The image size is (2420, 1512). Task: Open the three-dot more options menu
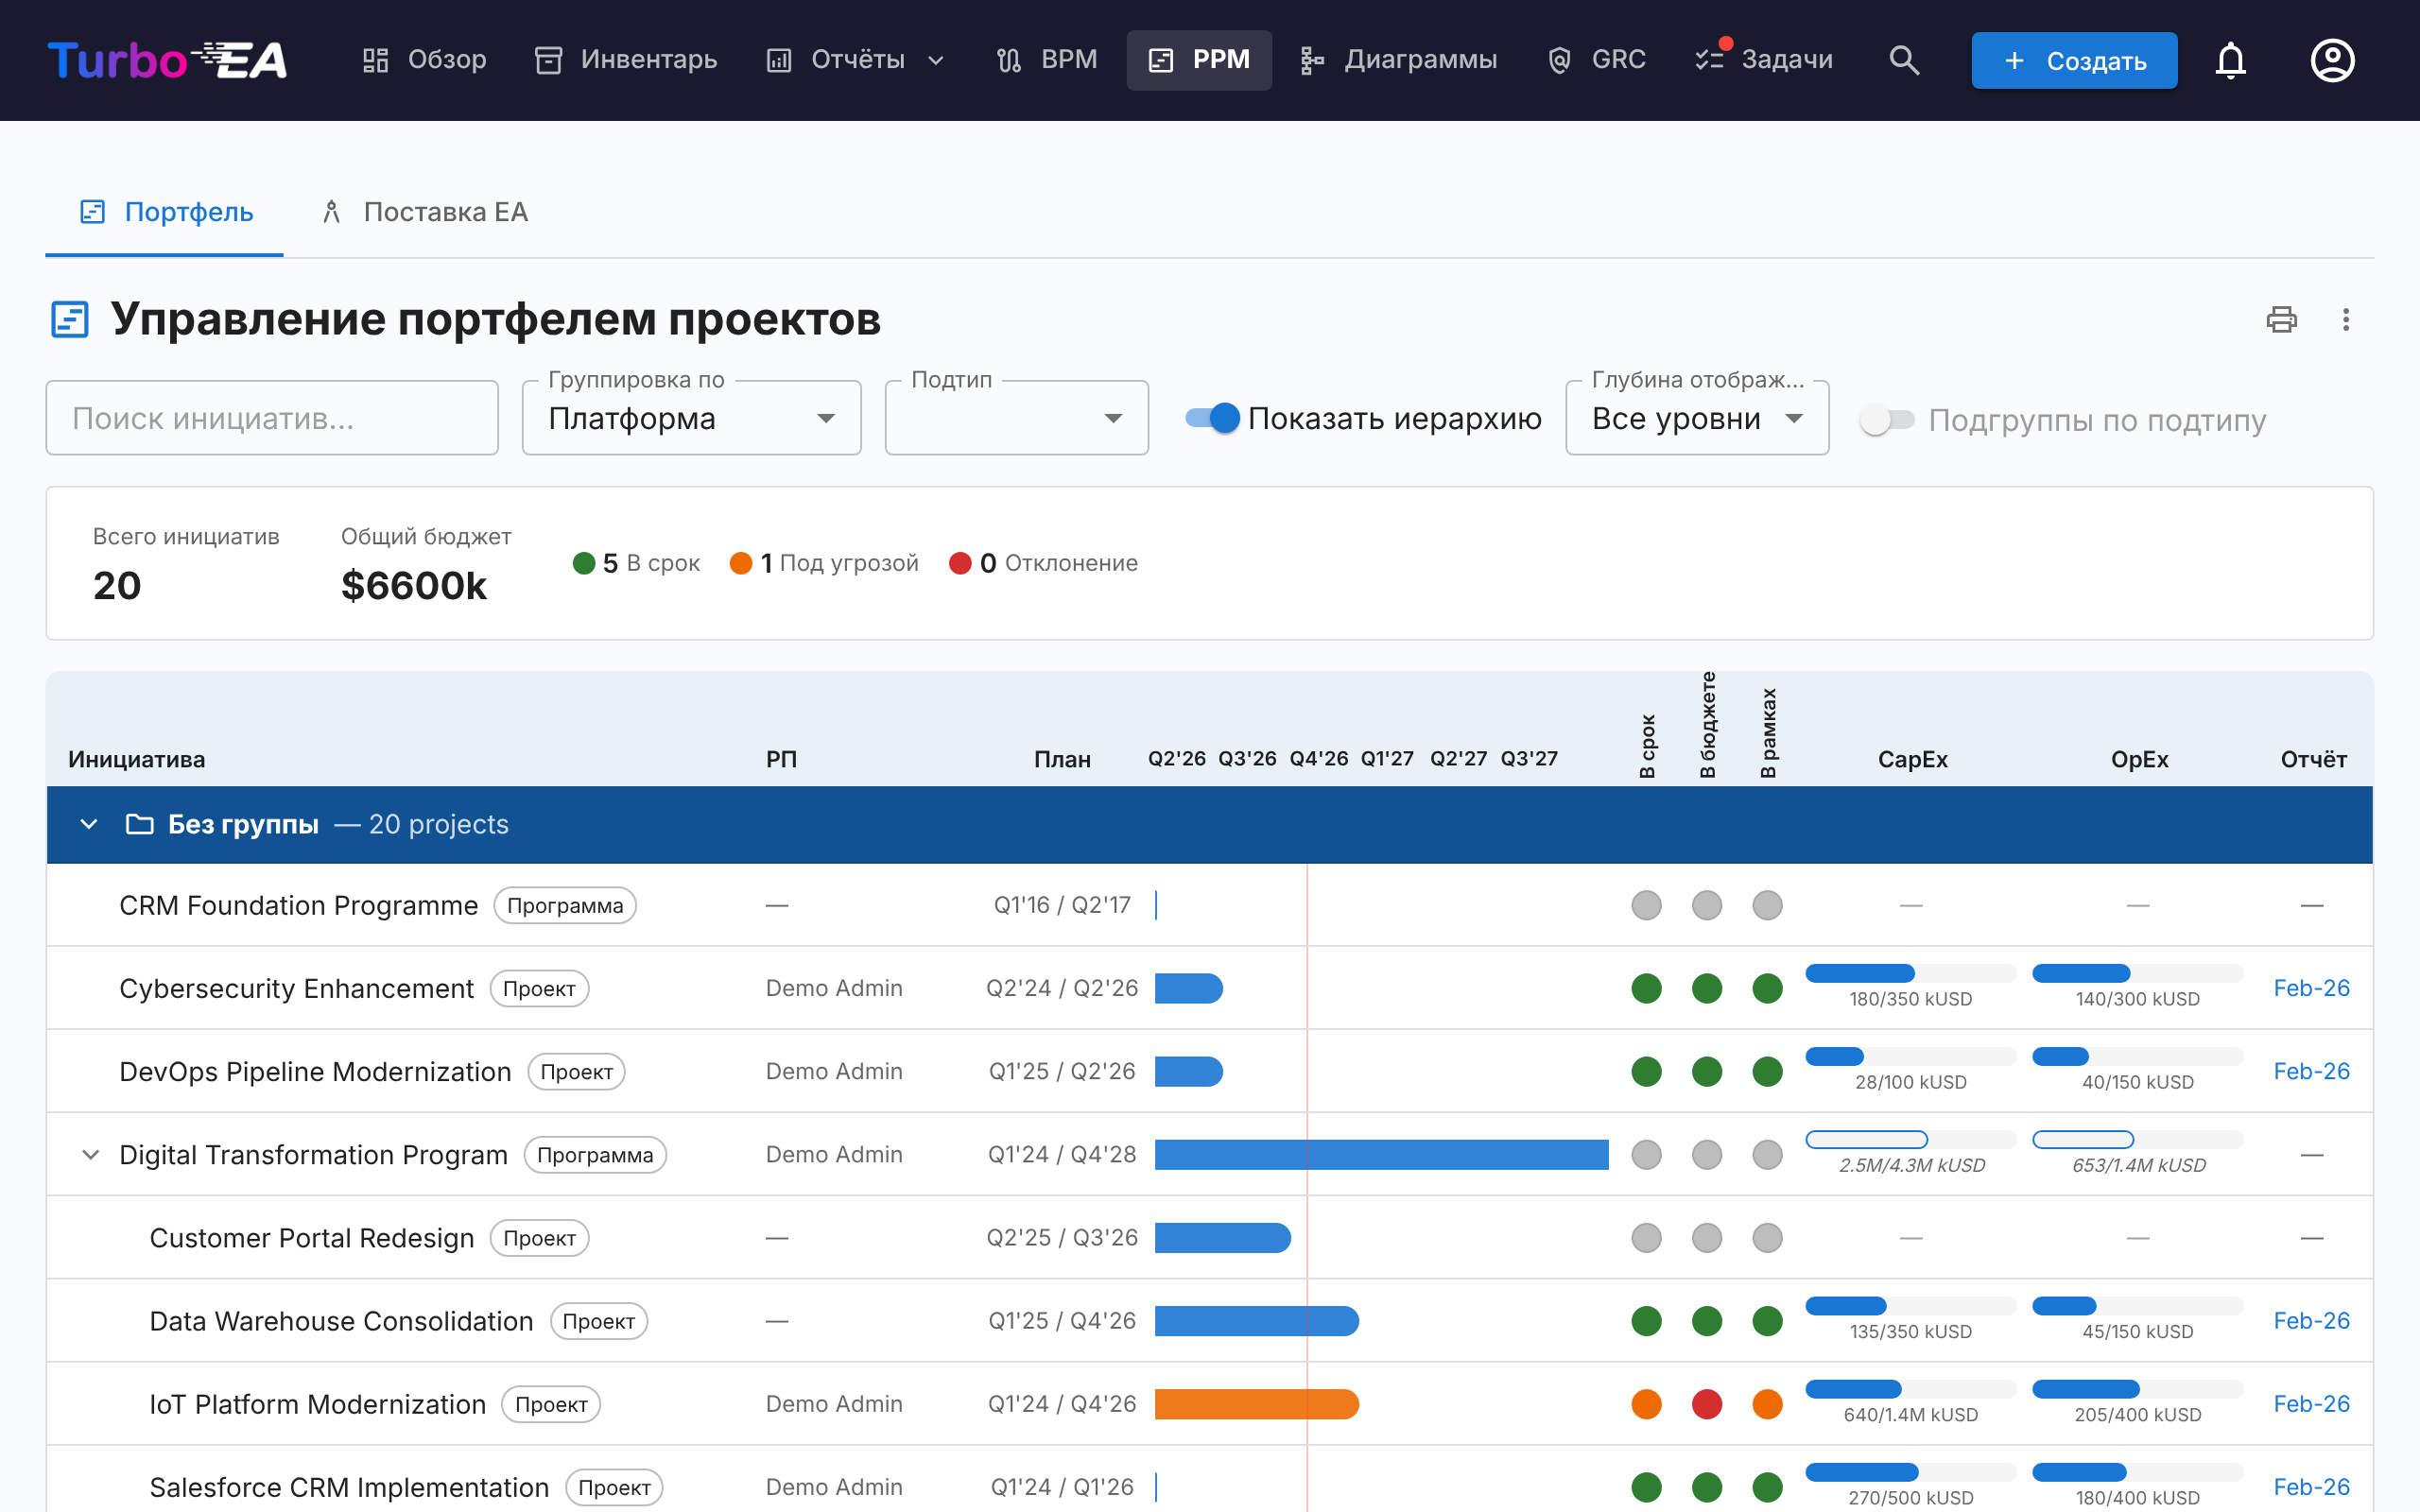click(2345, 319)
